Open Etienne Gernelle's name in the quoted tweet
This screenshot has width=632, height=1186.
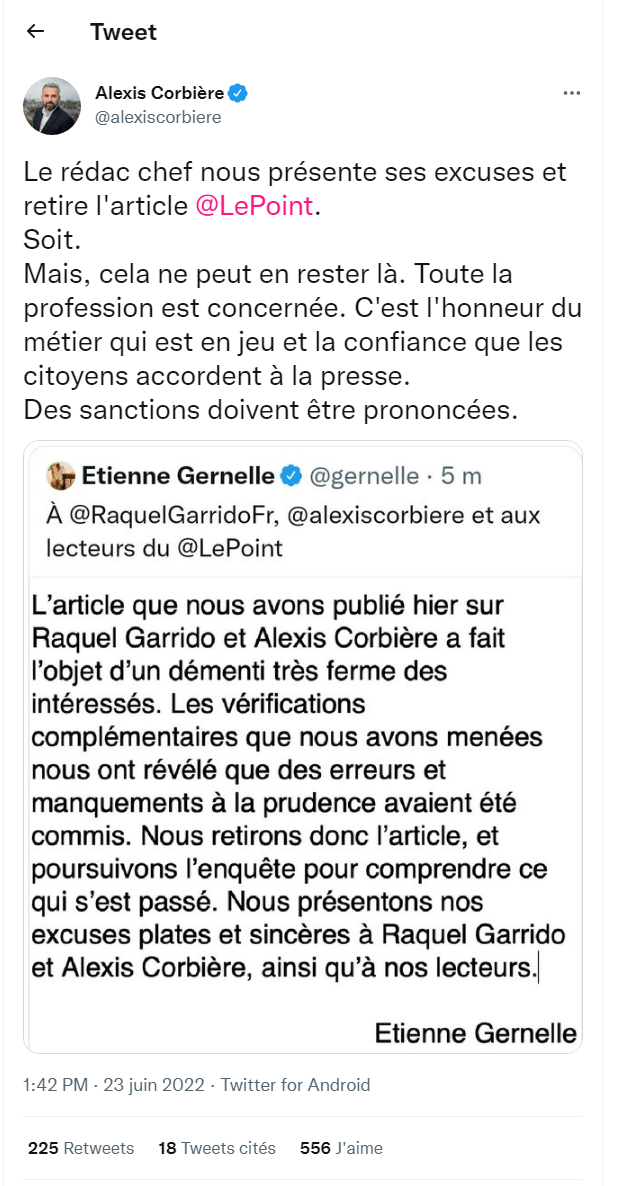[x=178, y=476]
